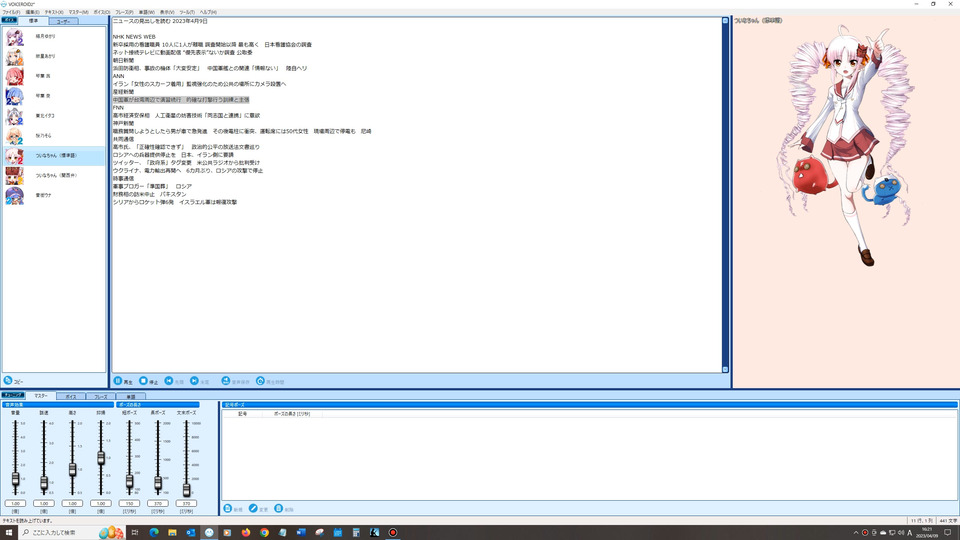Click the 文末ポーズ slider handle
The height and width of the screenshot is (540, 960).
pyautogui.click(x=186, y=489)
